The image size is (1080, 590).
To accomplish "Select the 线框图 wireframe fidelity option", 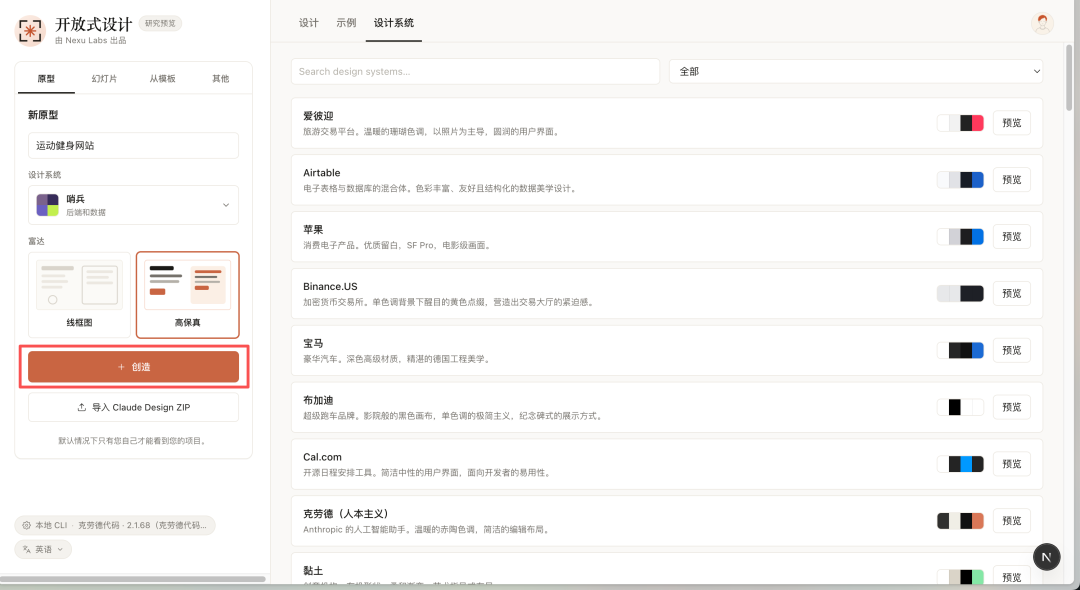I will (79, 295).
